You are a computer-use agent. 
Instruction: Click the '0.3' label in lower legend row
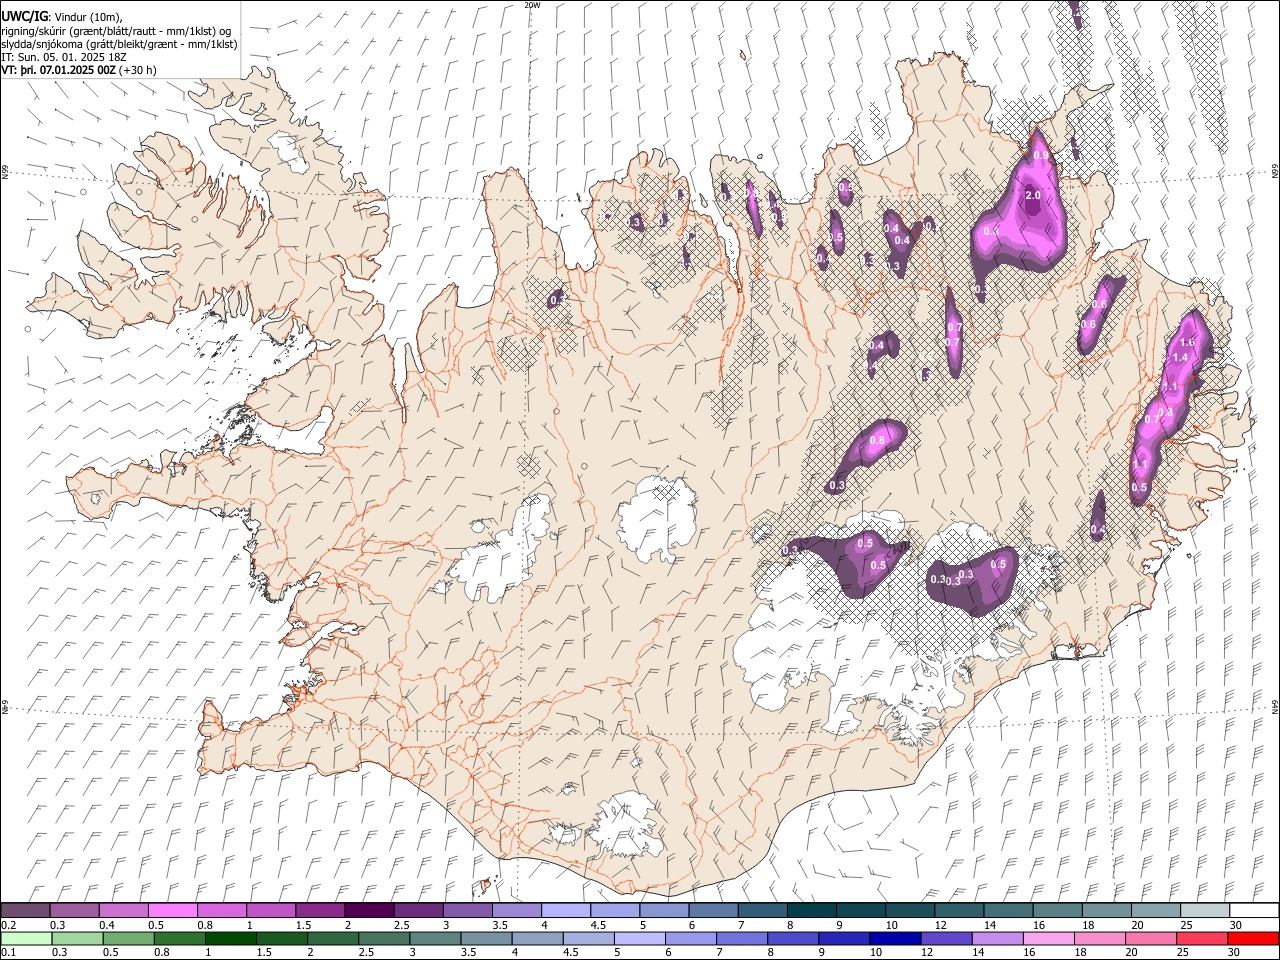pos(59,953)
